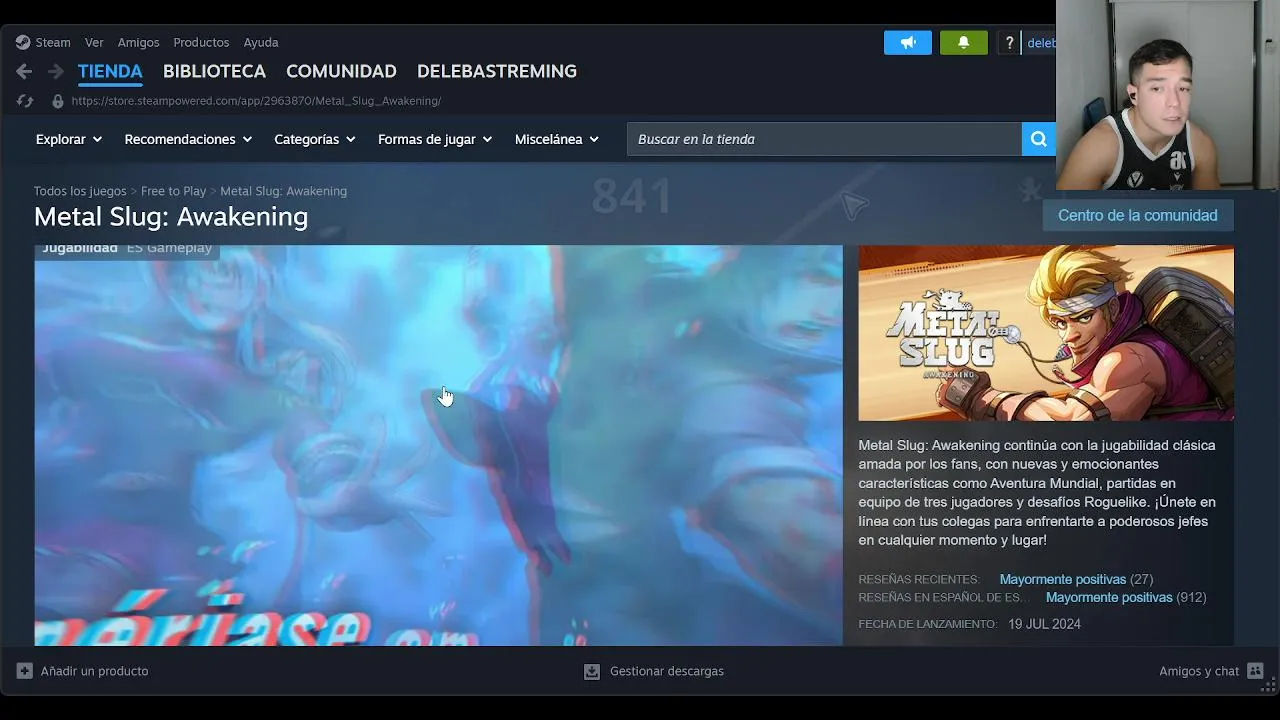This screenshot has height=720, width=1280.
Task: Expand the Categorías dropdown
Action: tap(315, 139)
